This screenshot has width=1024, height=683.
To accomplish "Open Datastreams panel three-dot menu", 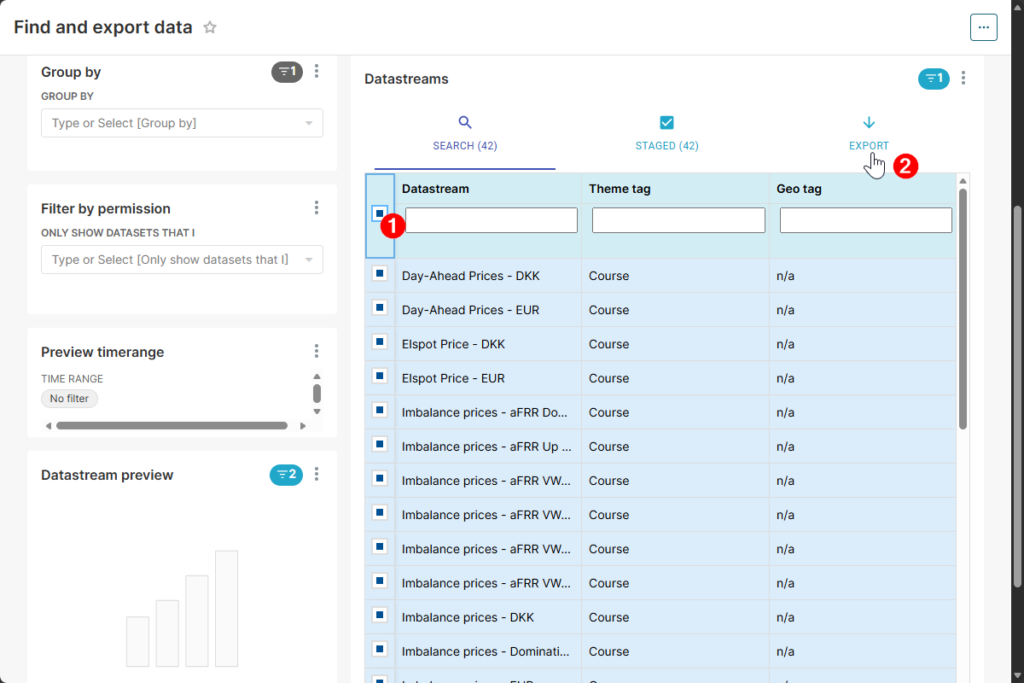I will (963, 78).
